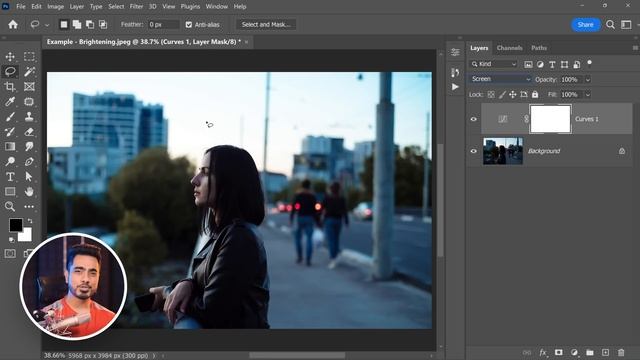
Task: Switch to the Channels tab
Action: (509, 48)
